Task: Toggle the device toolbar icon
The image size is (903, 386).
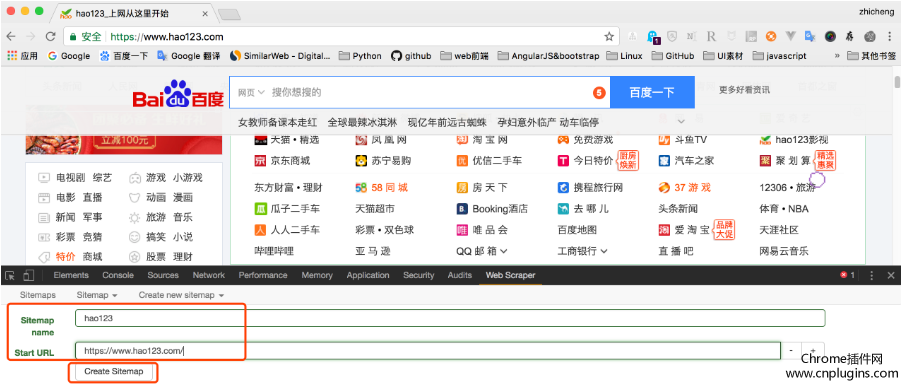Action: 29,275
